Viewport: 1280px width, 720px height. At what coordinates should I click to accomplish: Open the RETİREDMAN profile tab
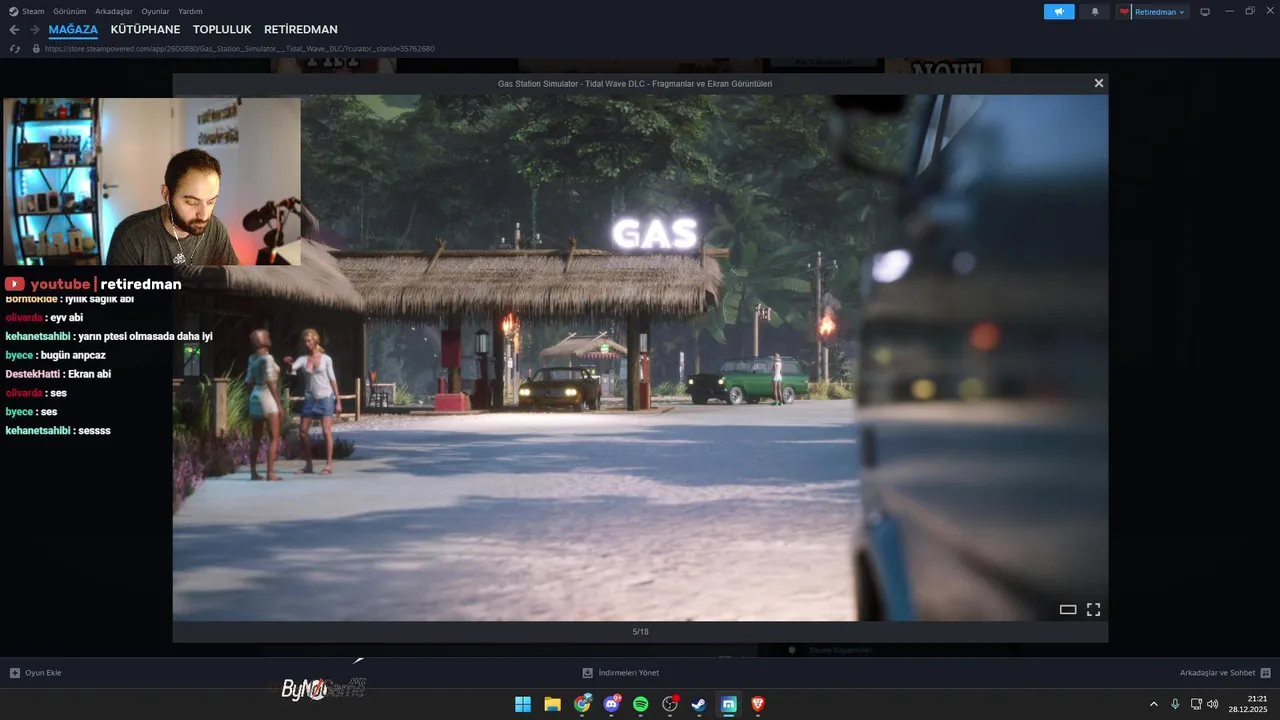(301, 30)
